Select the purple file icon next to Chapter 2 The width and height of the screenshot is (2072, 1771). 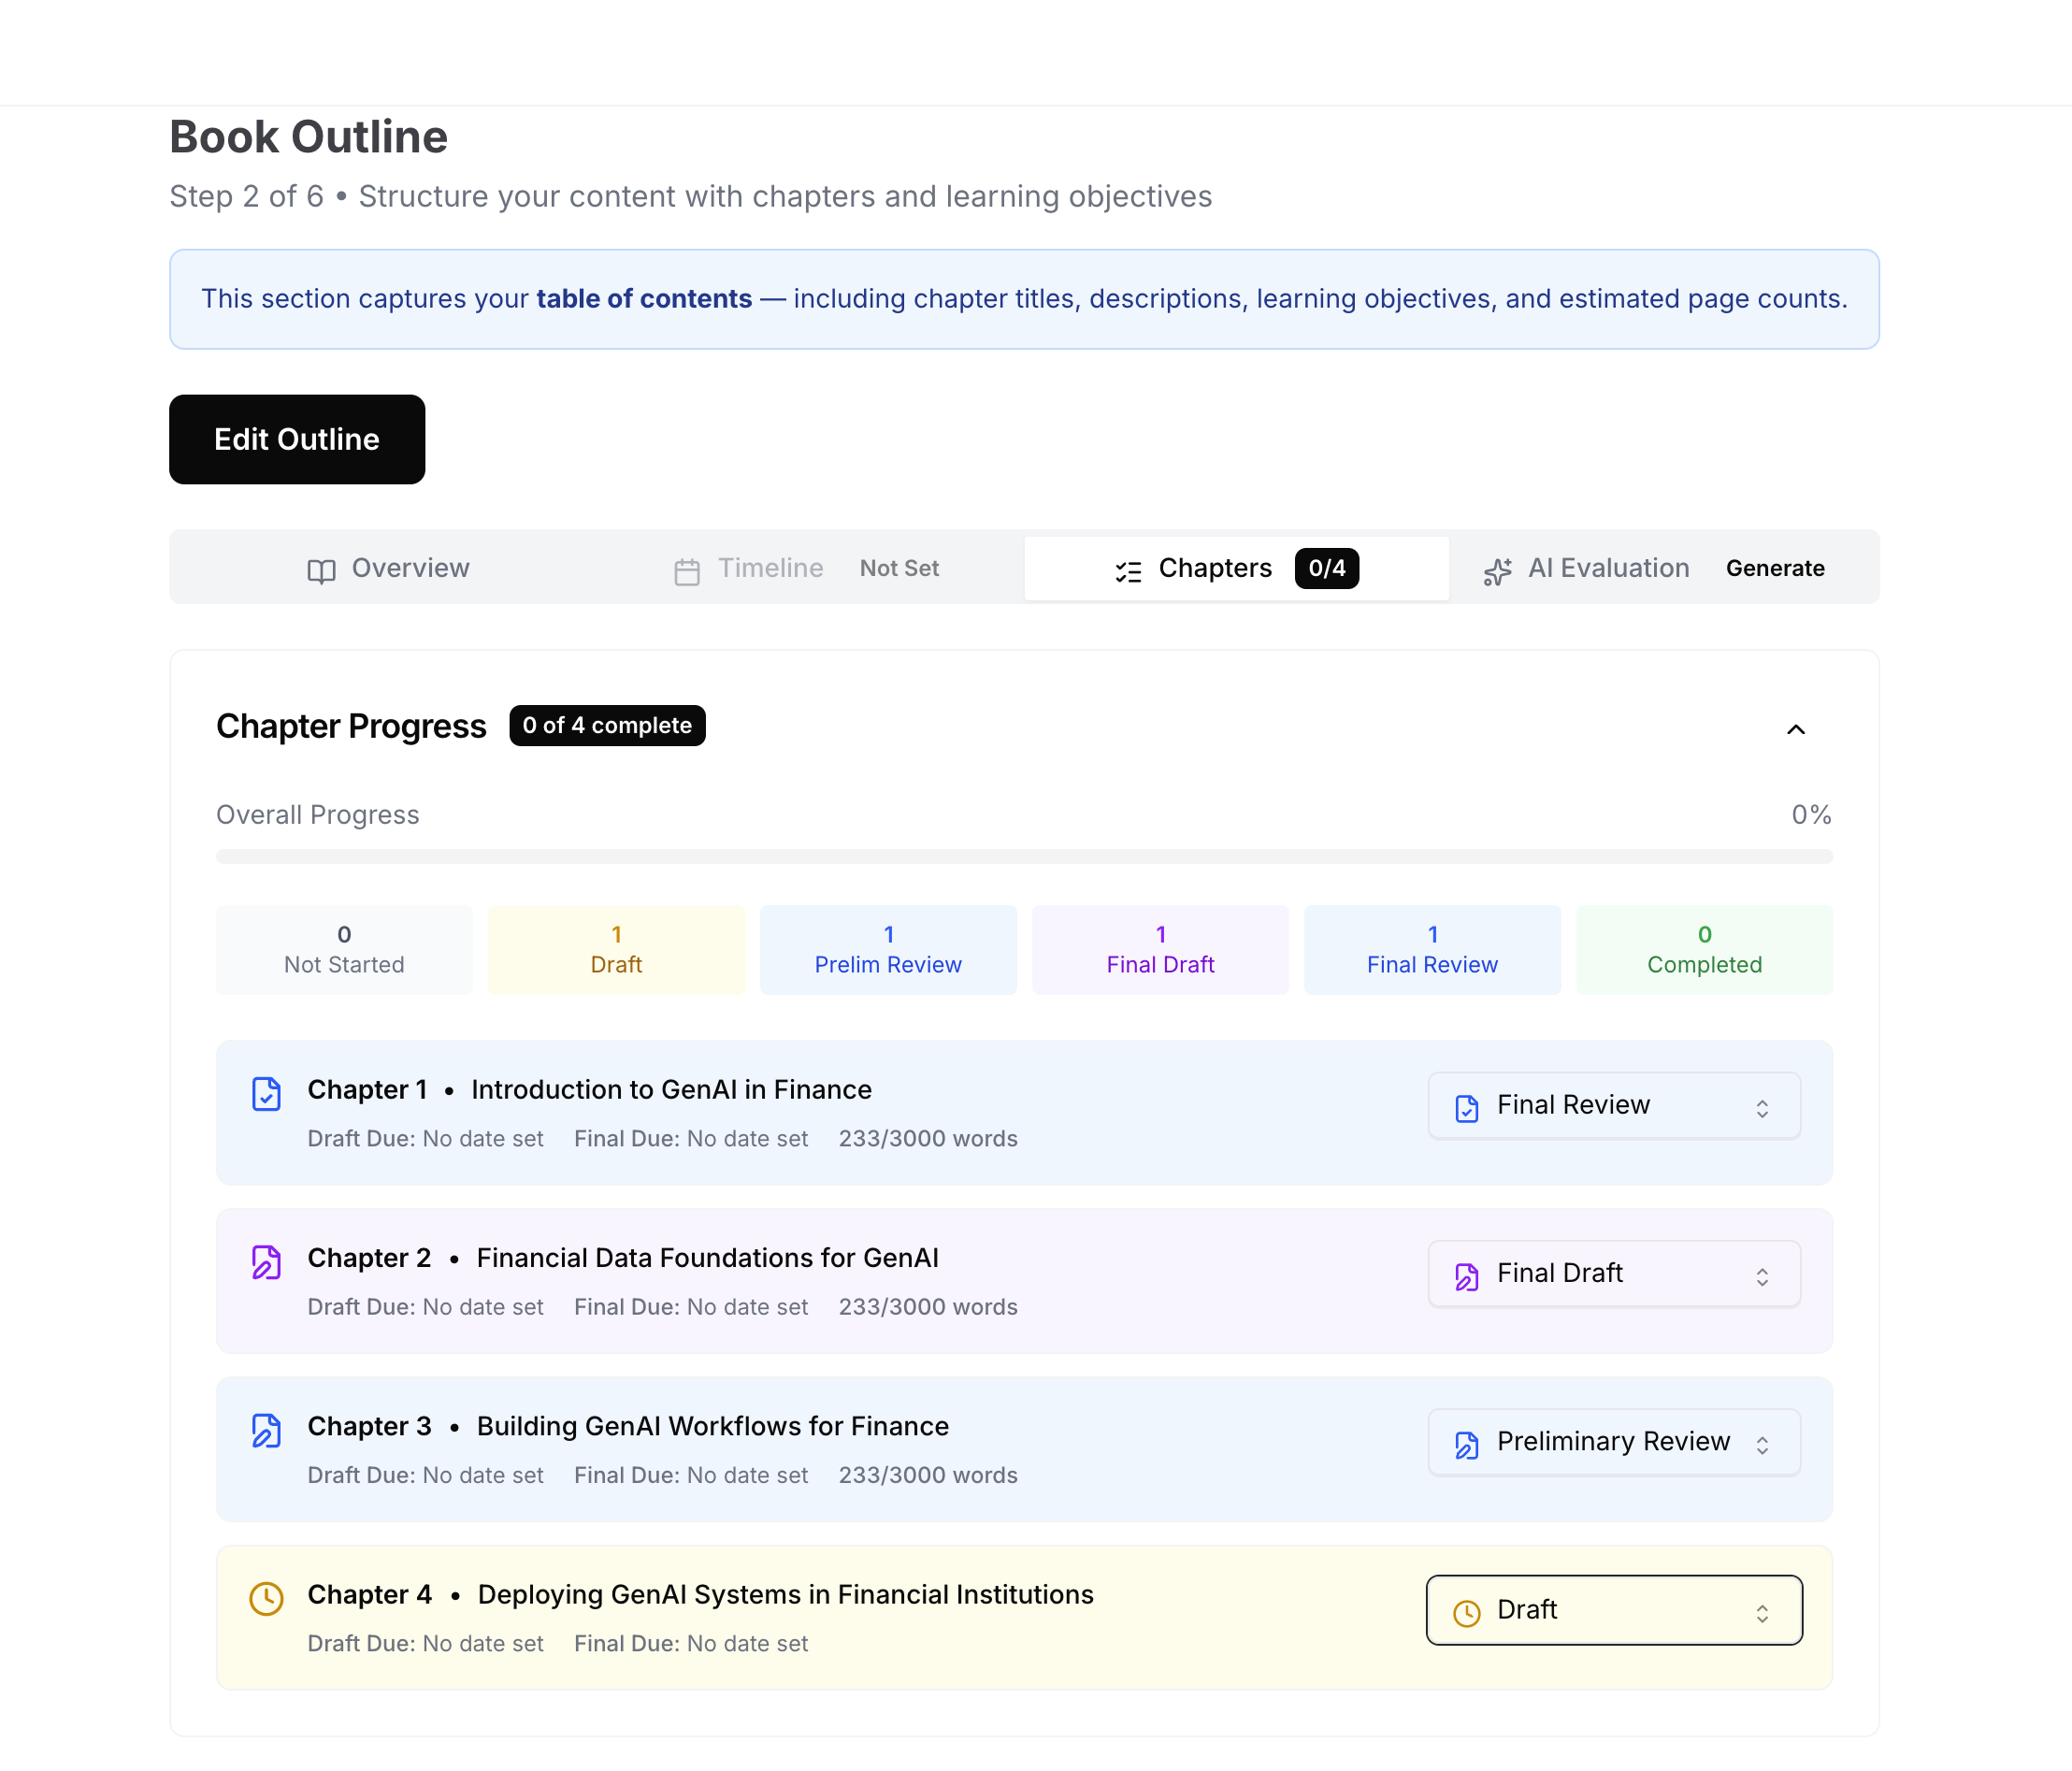[x=267, y=1262]
